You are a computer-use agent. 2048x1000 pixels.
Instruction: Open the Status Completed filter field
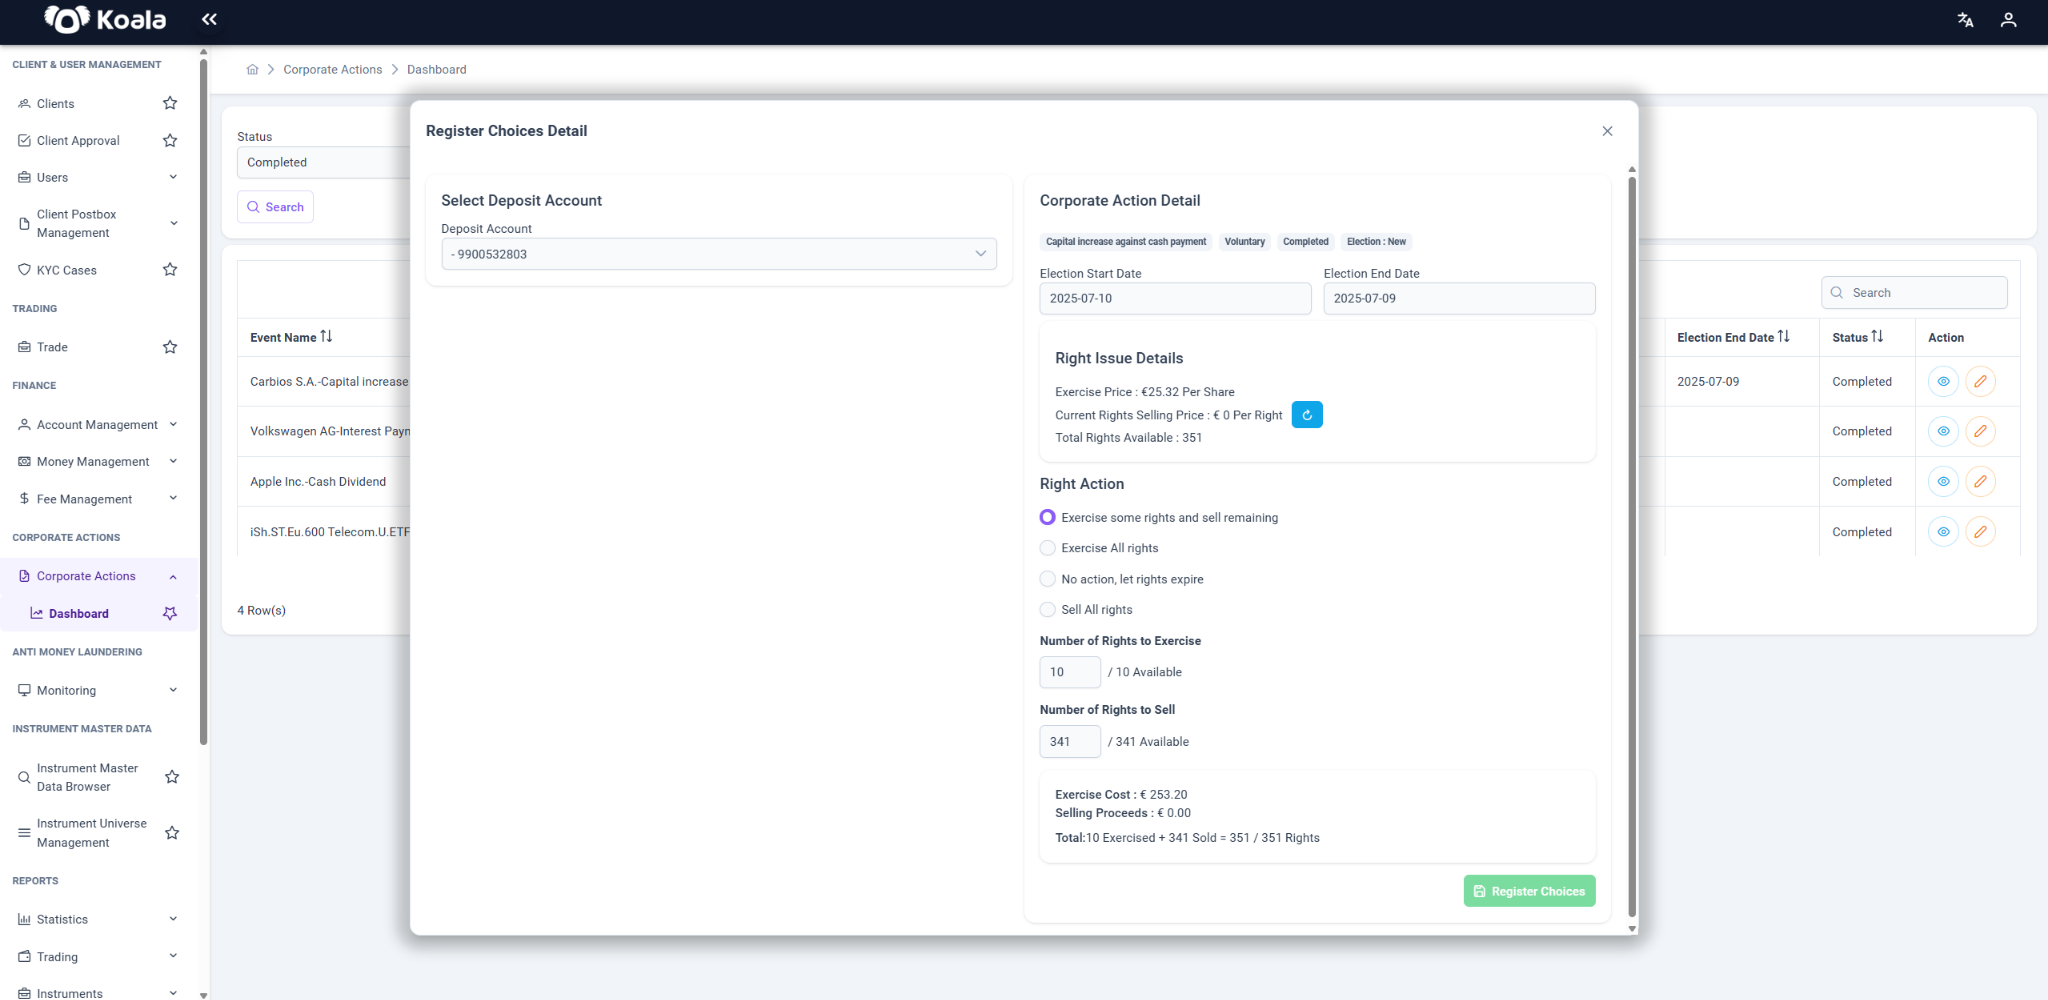324,162
